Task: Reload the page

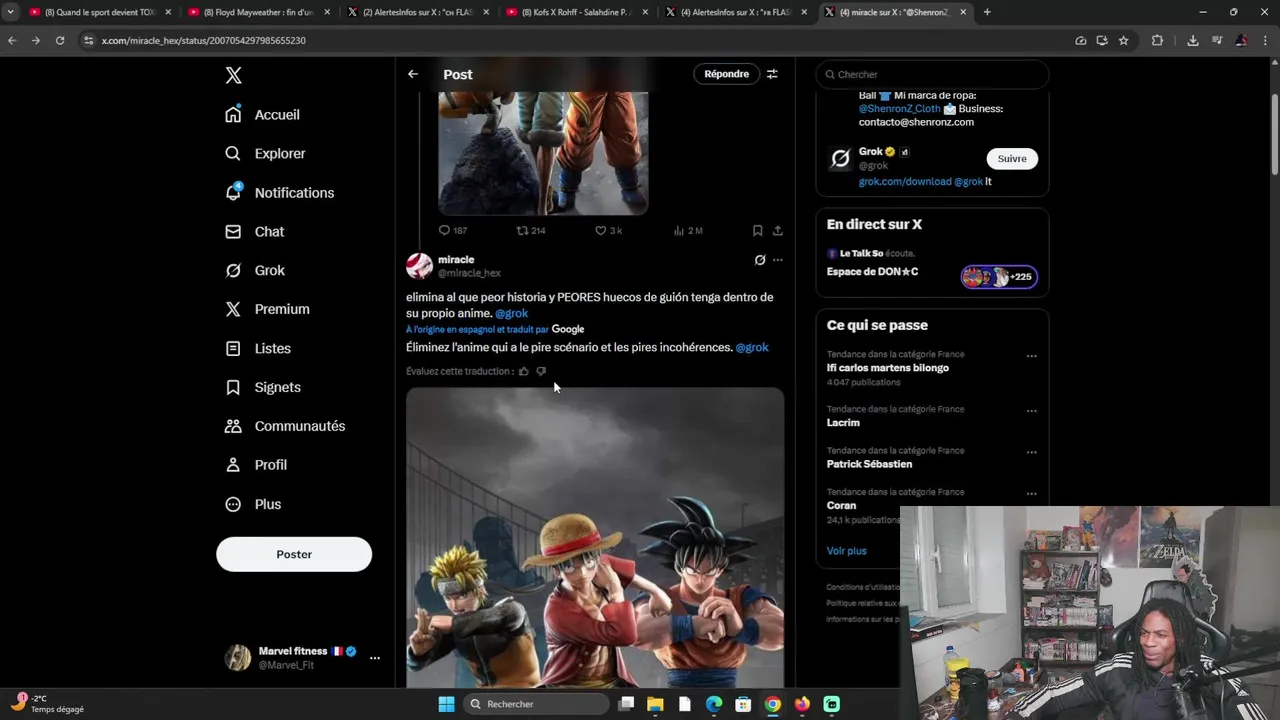Action: pos(60,40)
